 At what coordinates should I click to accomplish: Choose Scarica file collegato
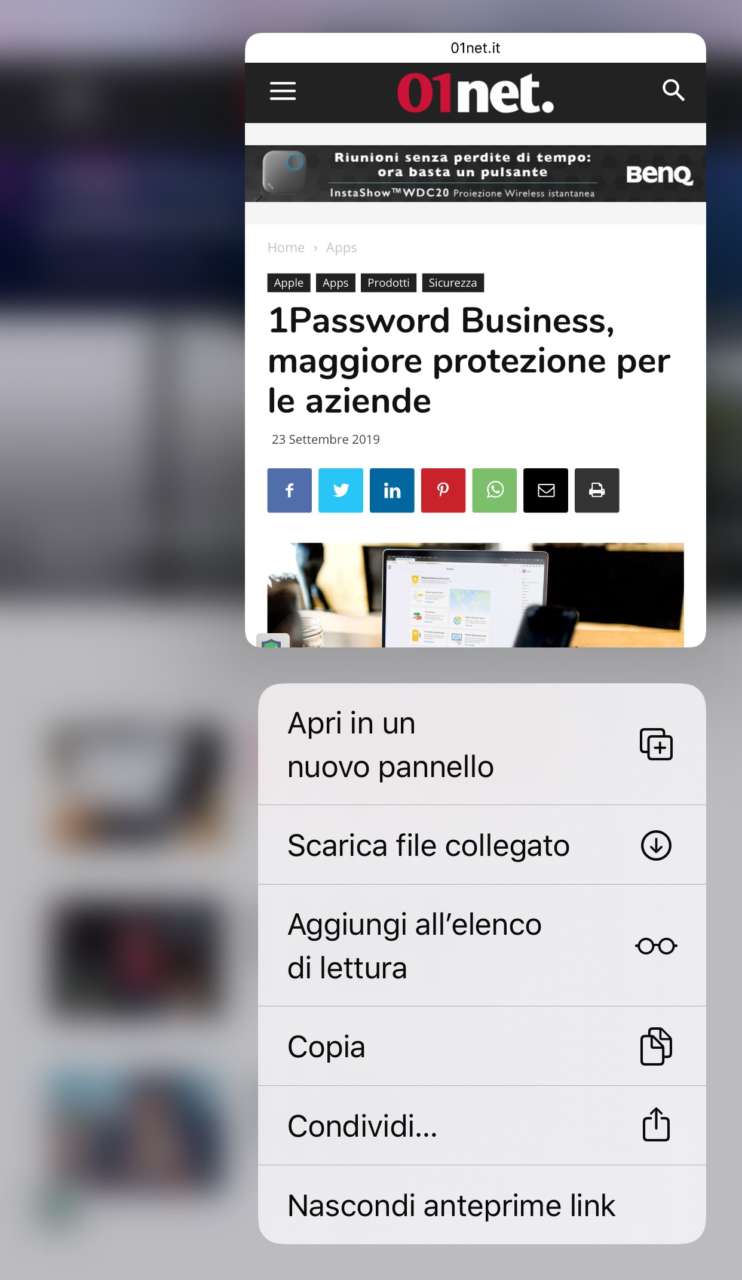(x=482, y=845)
